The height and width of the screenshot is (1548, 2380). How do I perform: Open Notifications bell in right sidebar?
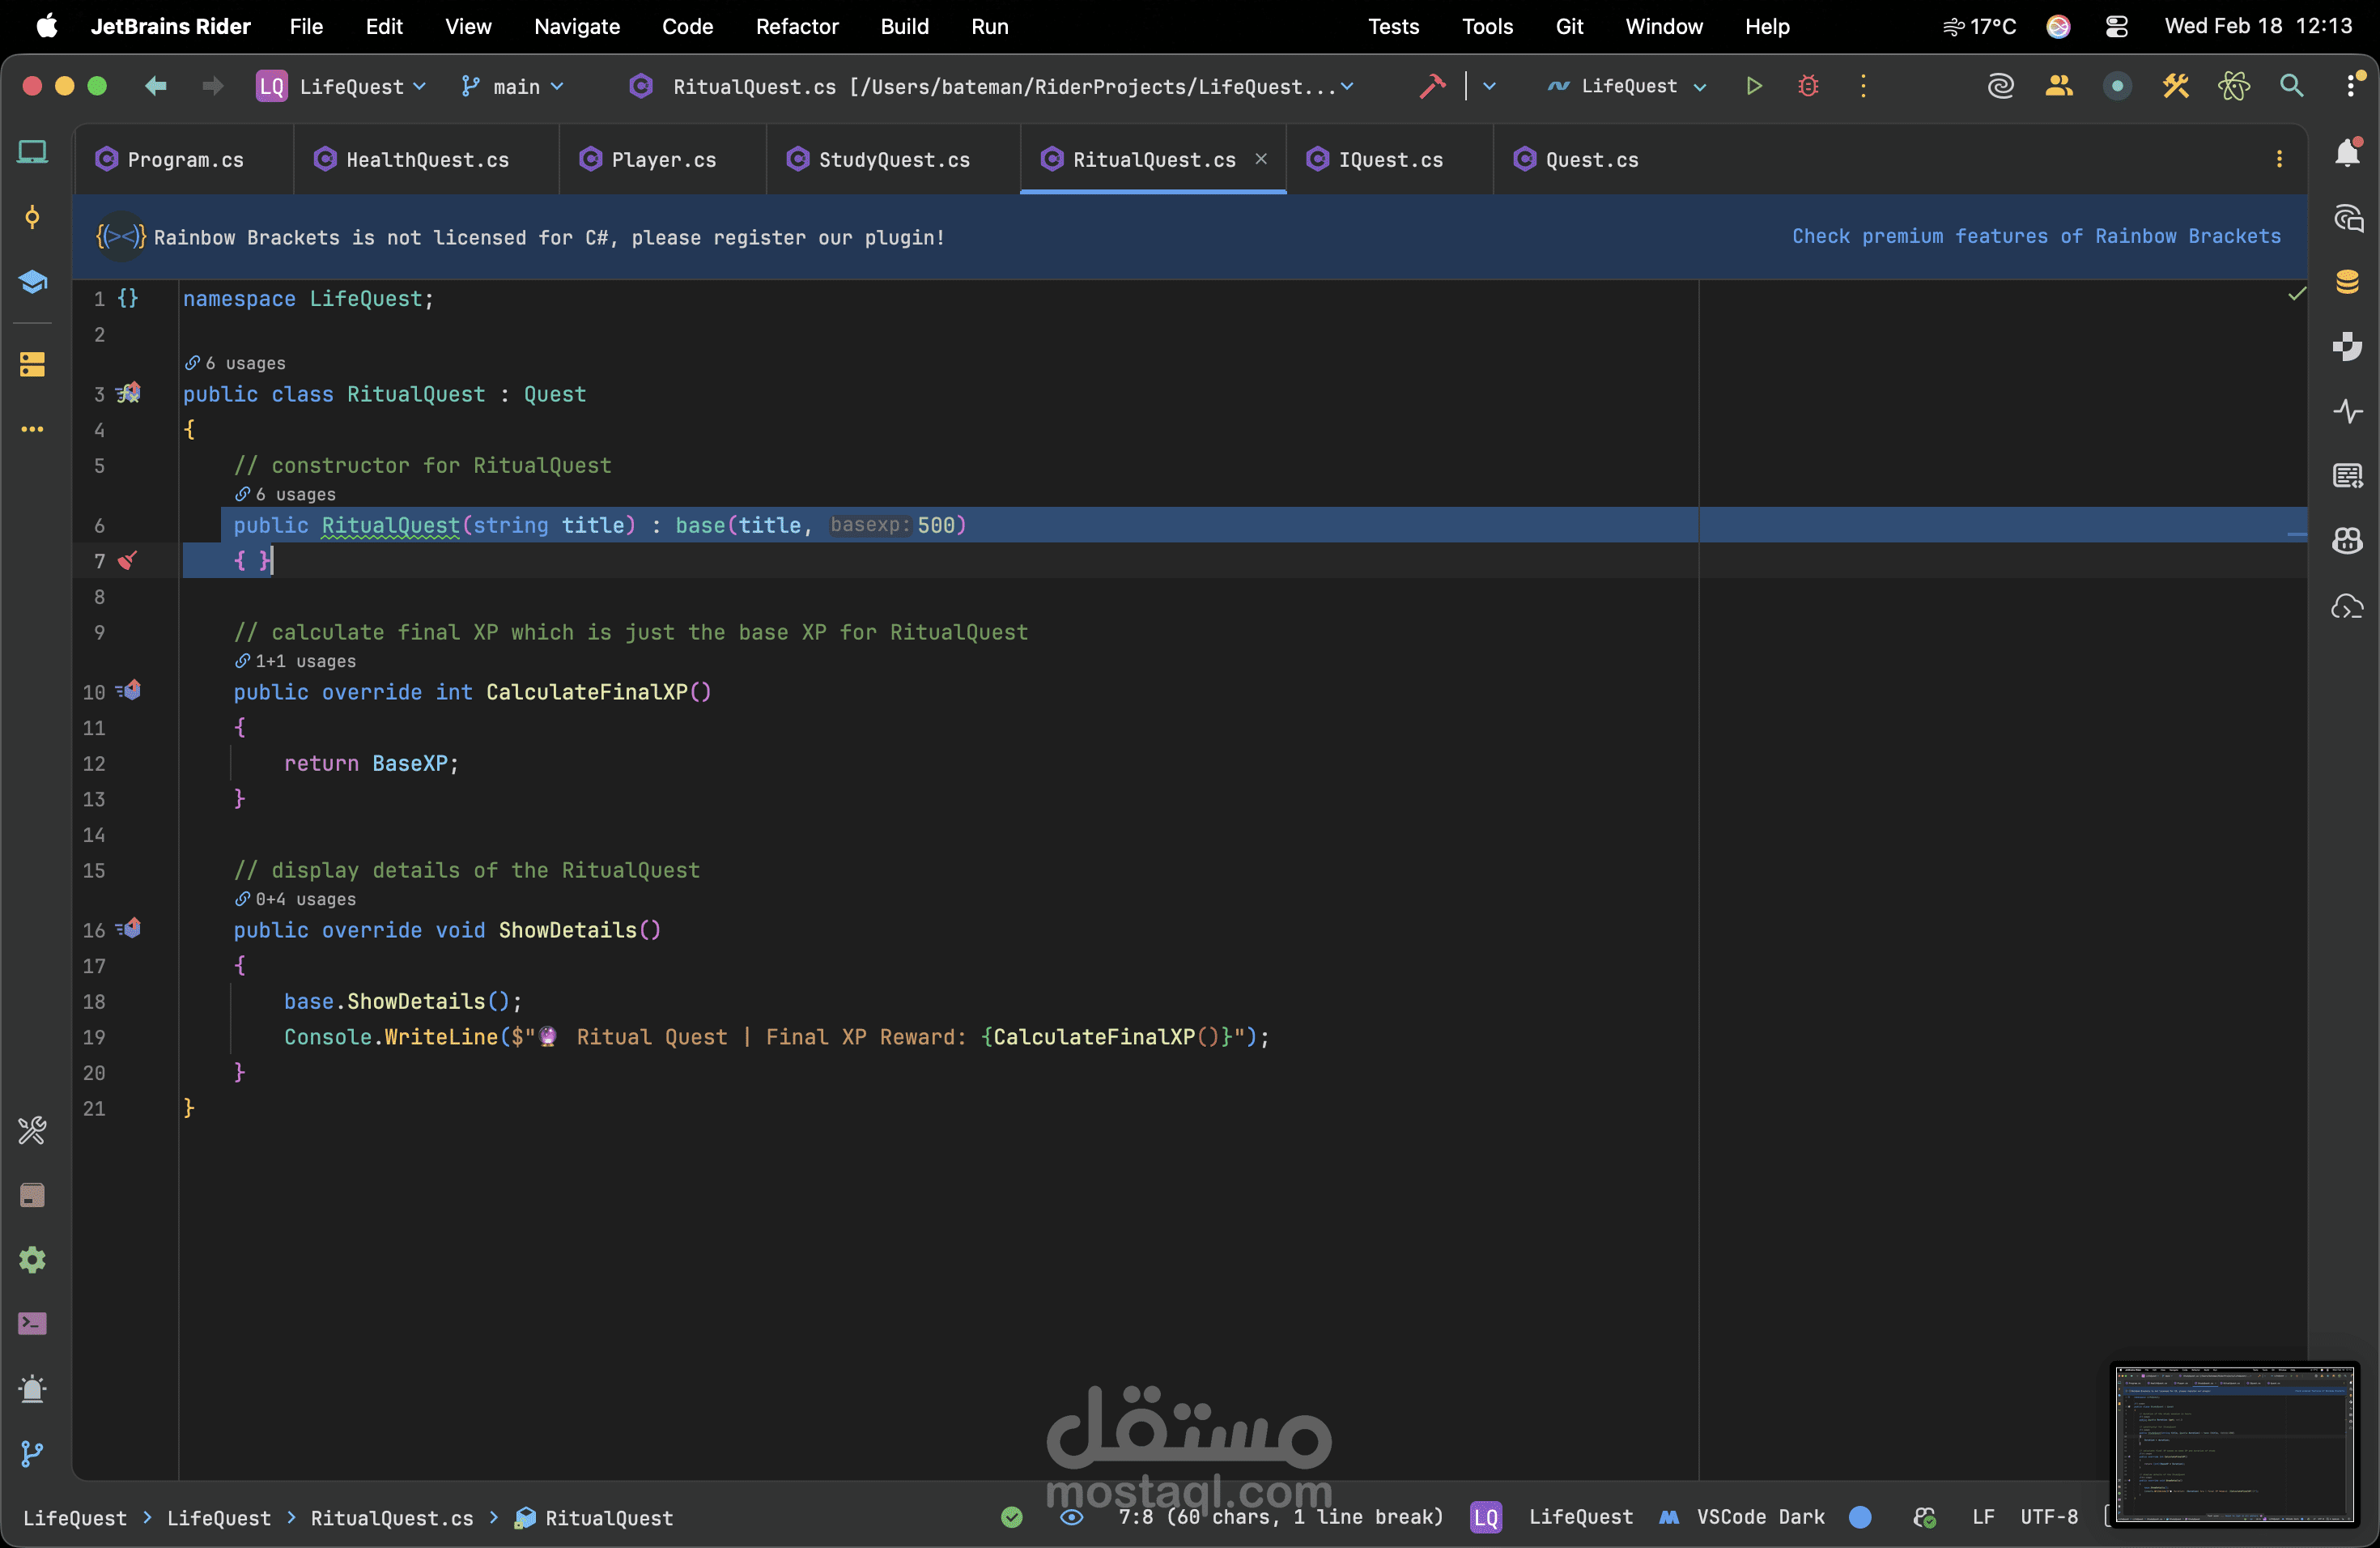2346,152
